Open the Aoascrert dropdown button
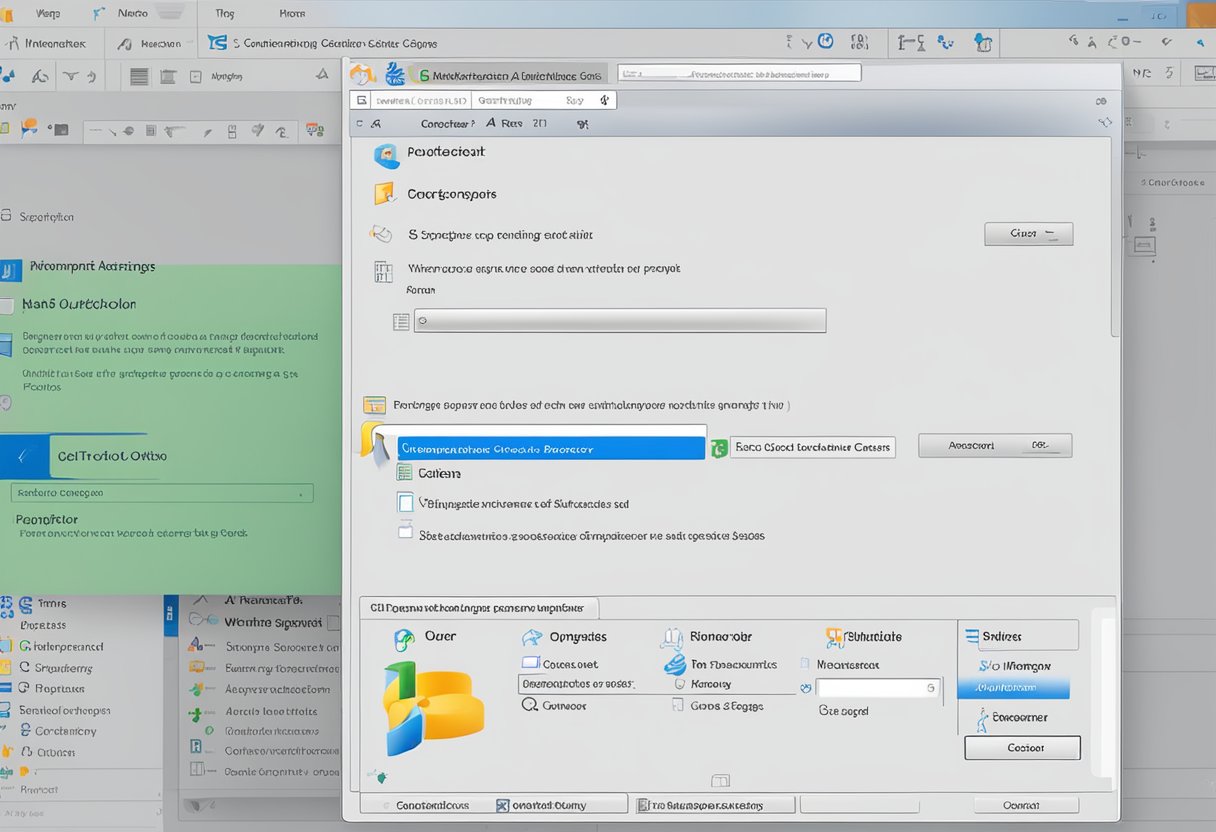 (x=994, y=446)
